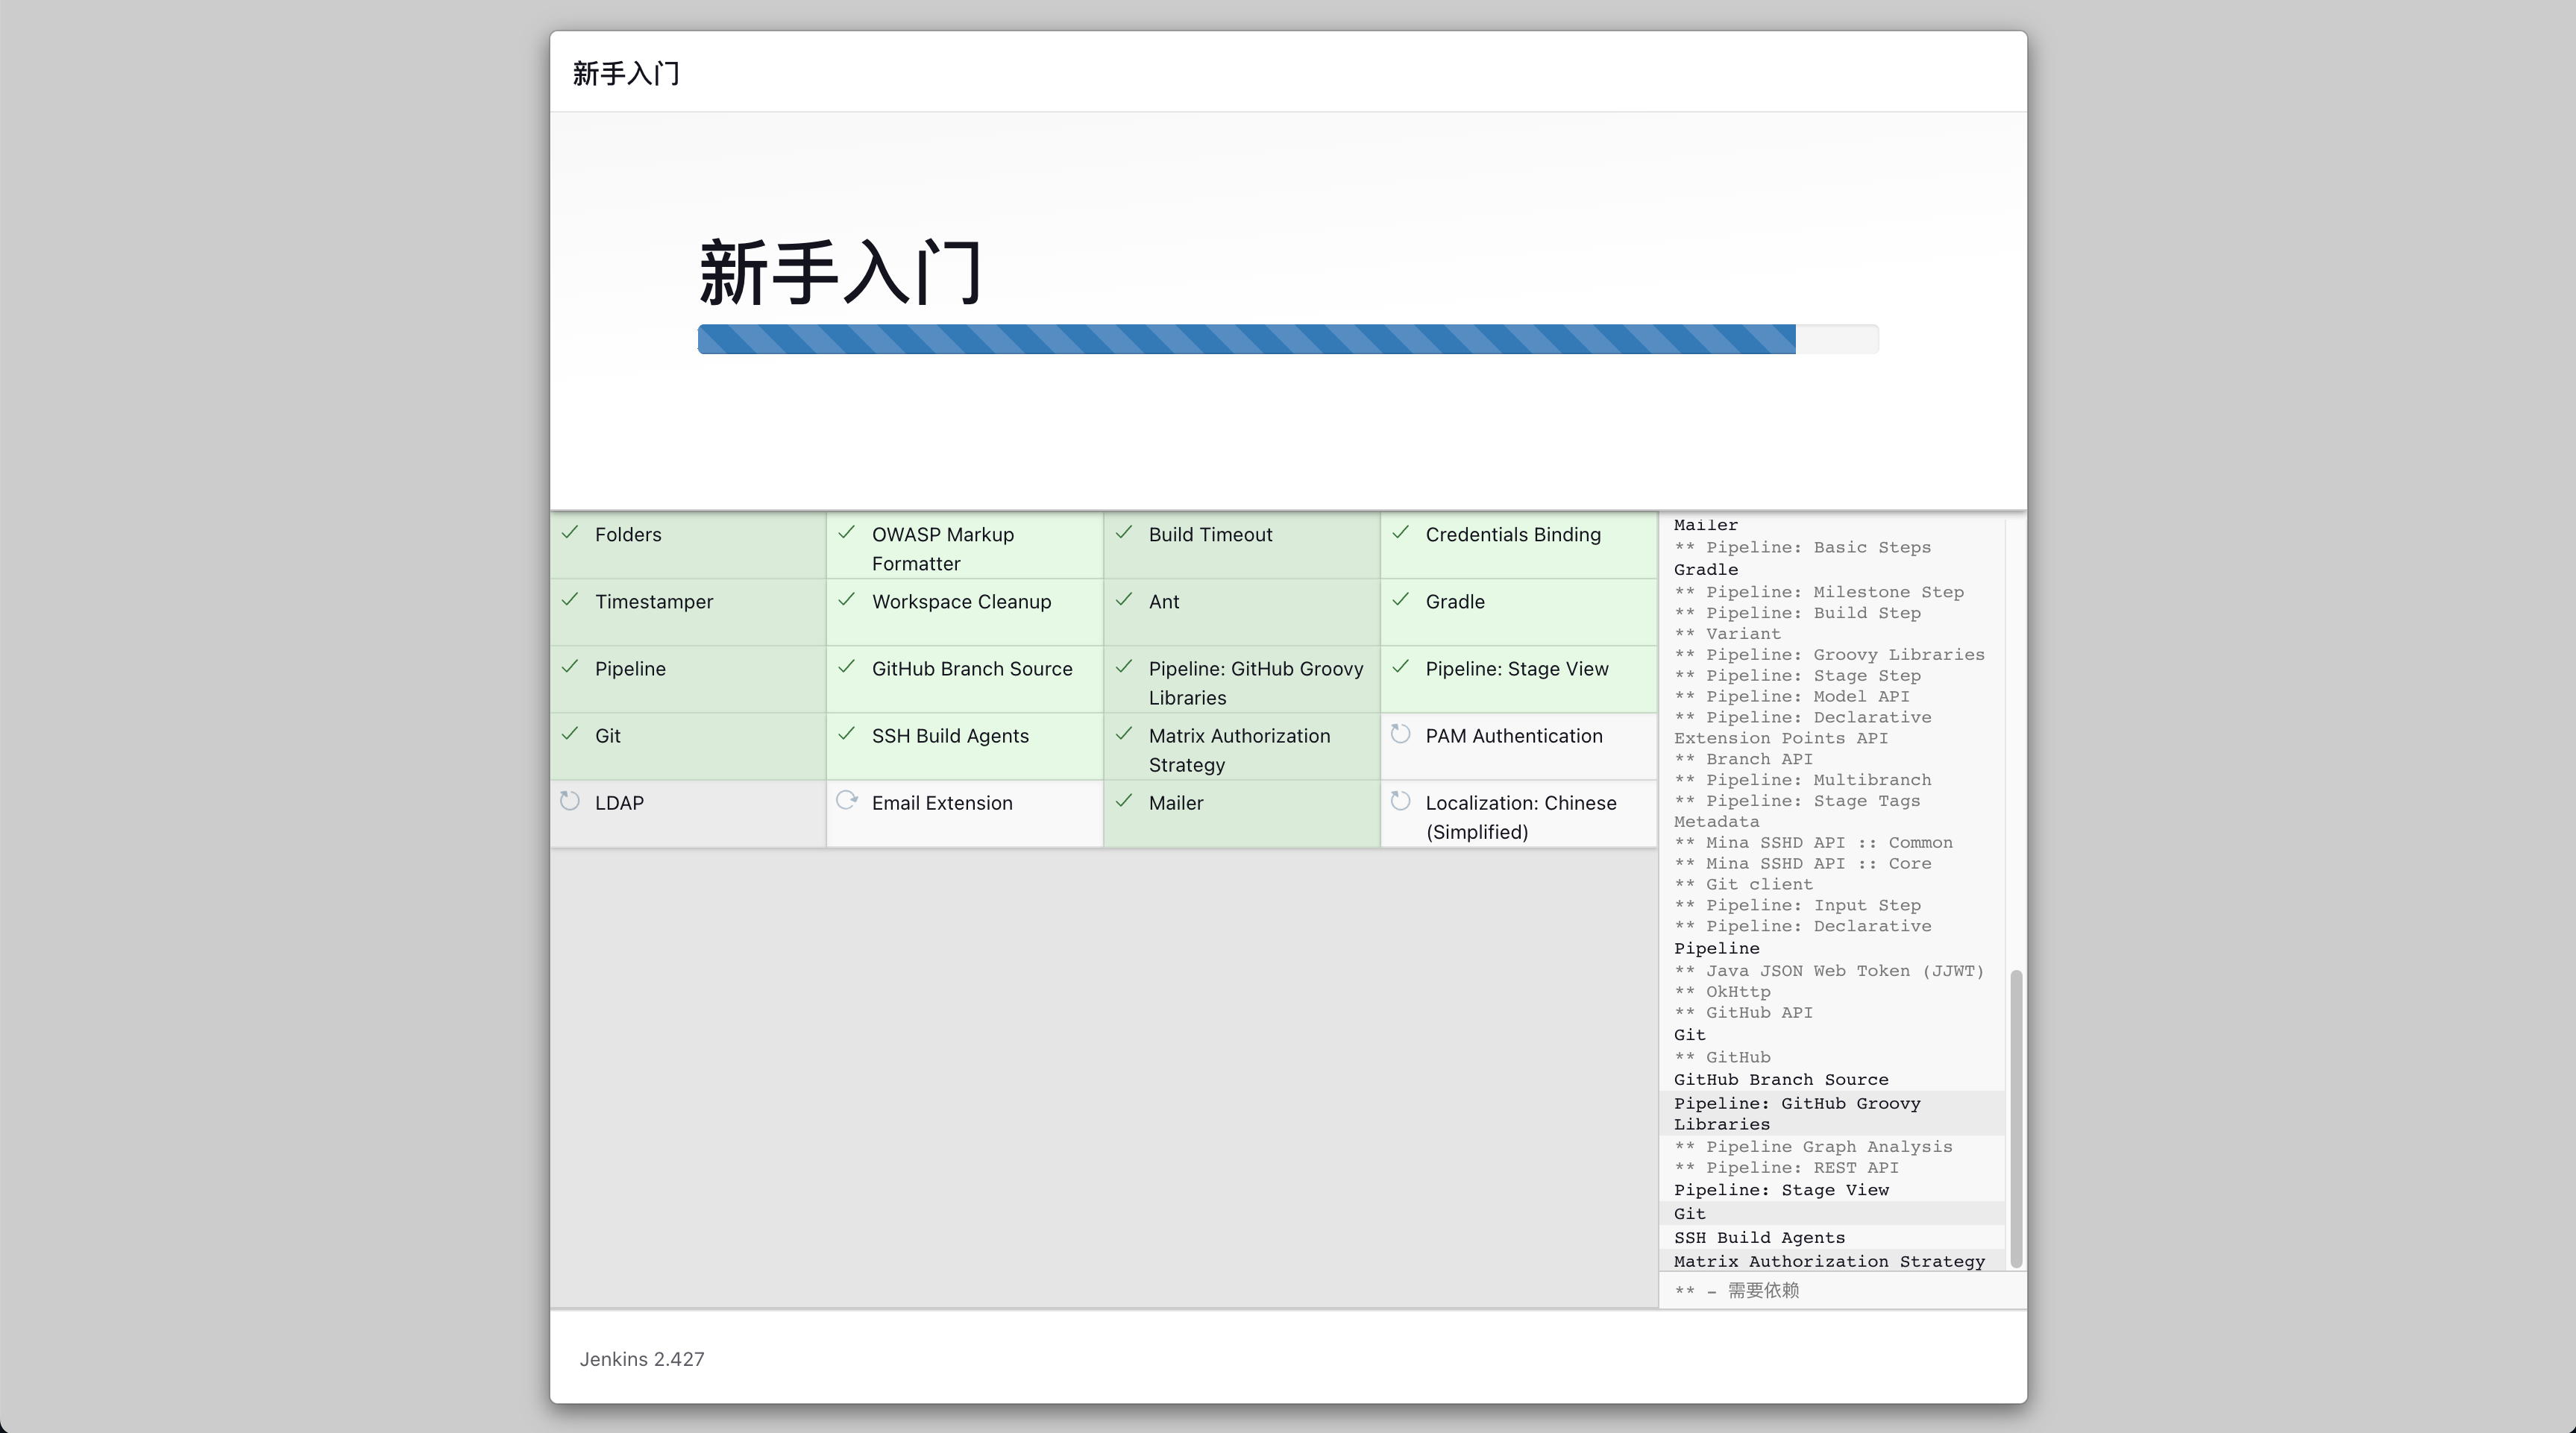The width and height of the screenshot is (2576, 1433).
Task: Click the Jenkins 2.427 version text
Action: click(x=642, y=1359)
